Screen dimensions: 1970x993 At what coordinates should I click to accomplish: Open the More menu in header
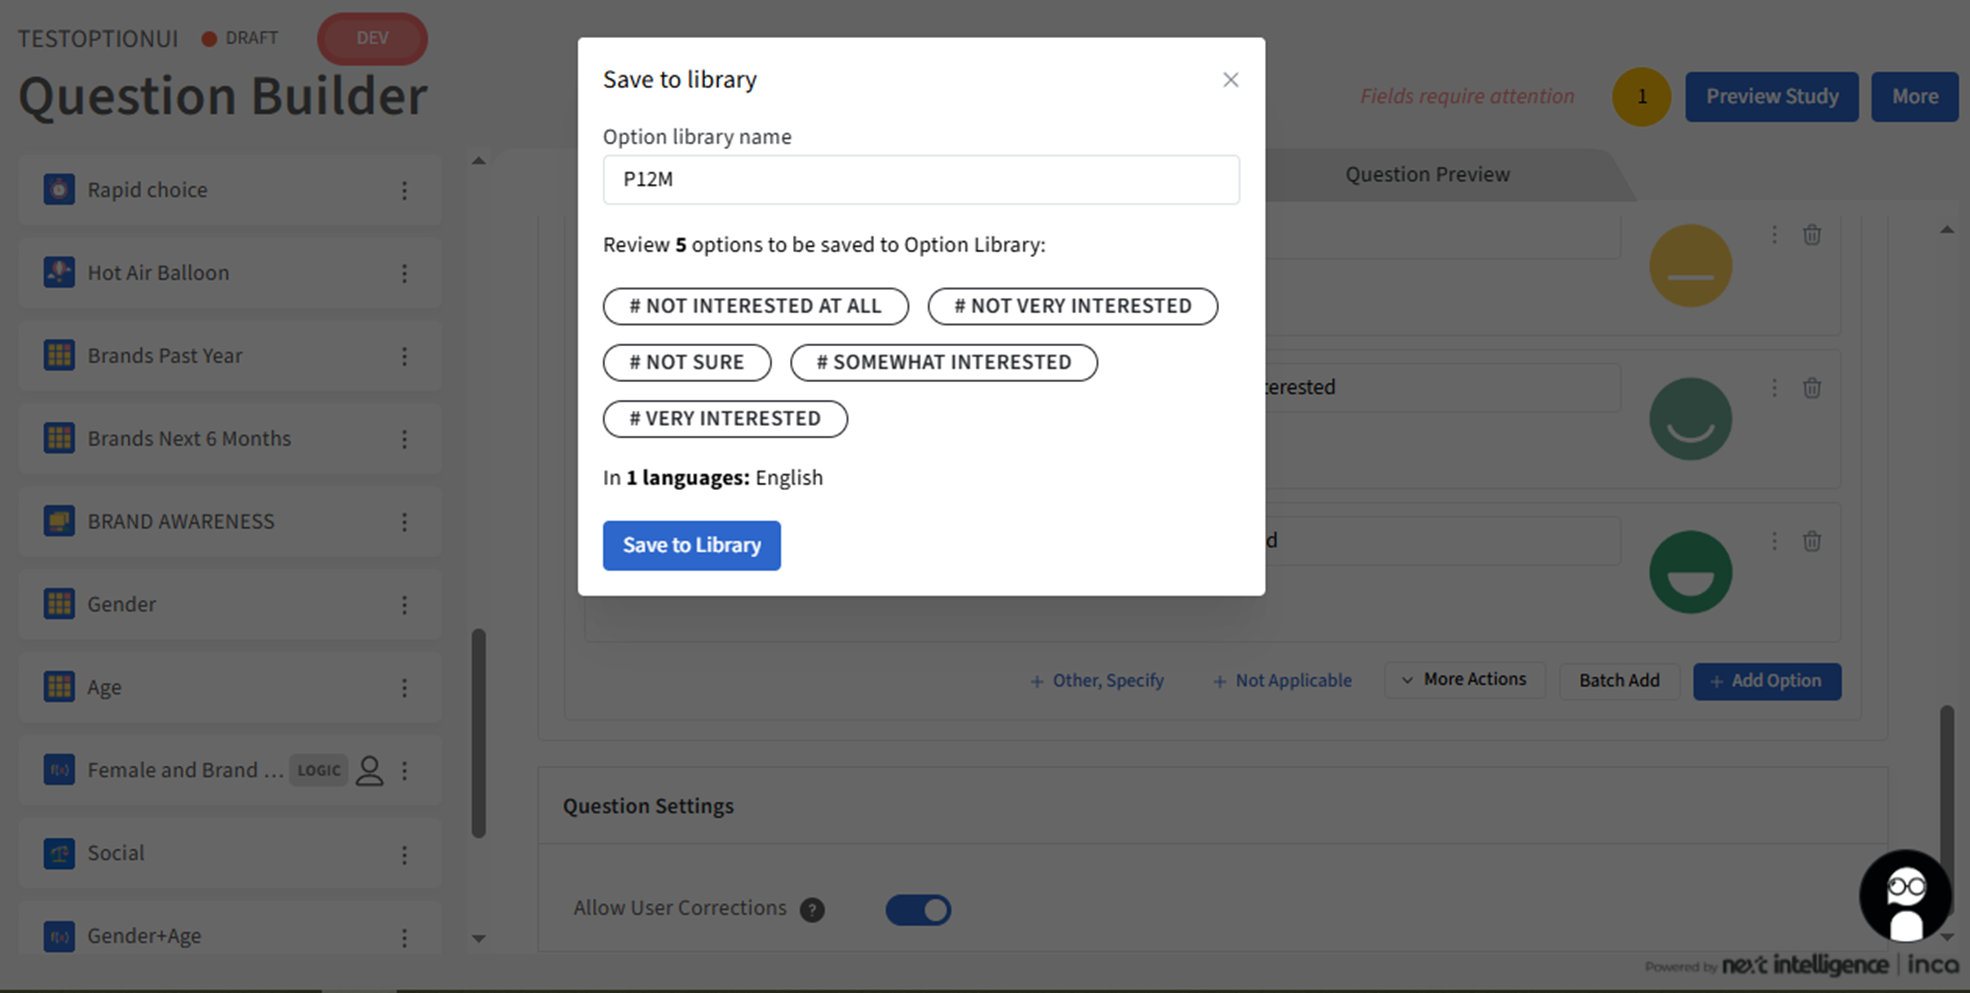1914,97
